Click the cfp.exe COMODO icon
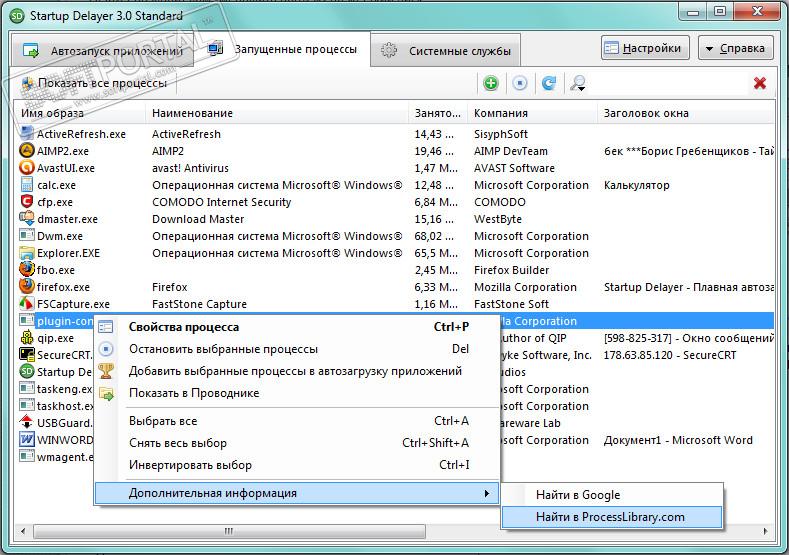 (27, 202)
